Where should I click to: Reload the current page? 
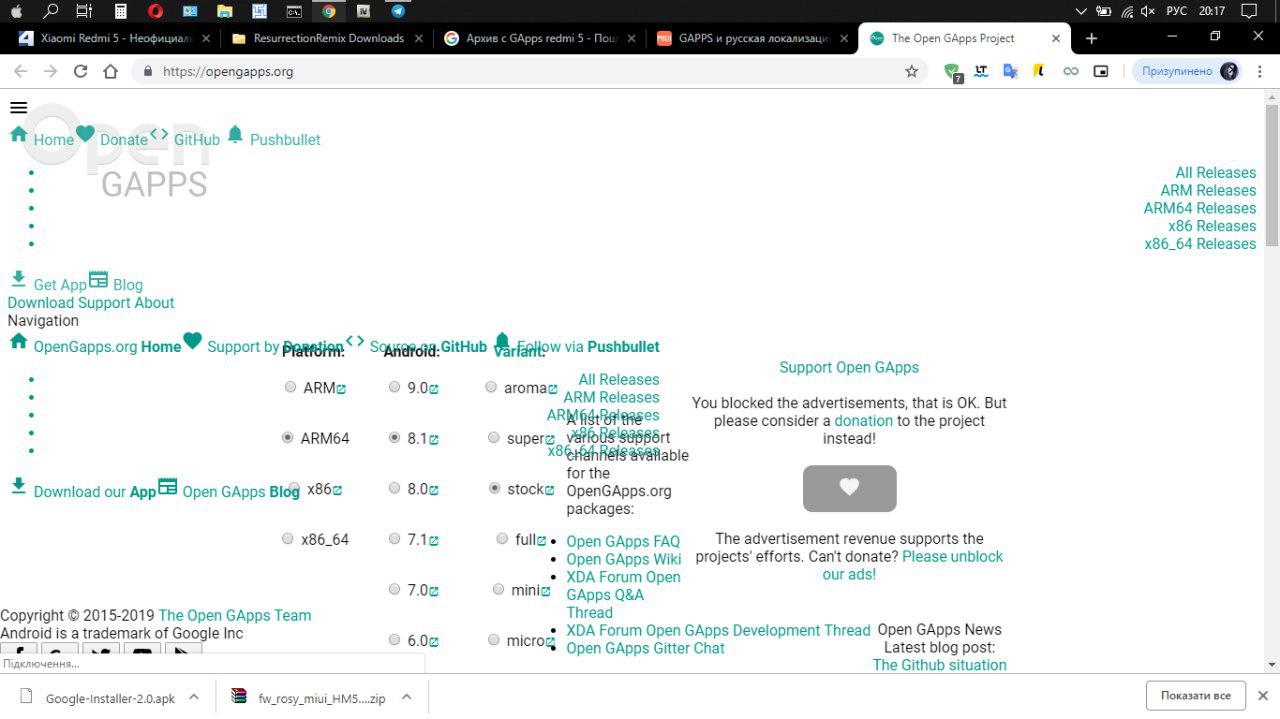[x=80, y=71]
